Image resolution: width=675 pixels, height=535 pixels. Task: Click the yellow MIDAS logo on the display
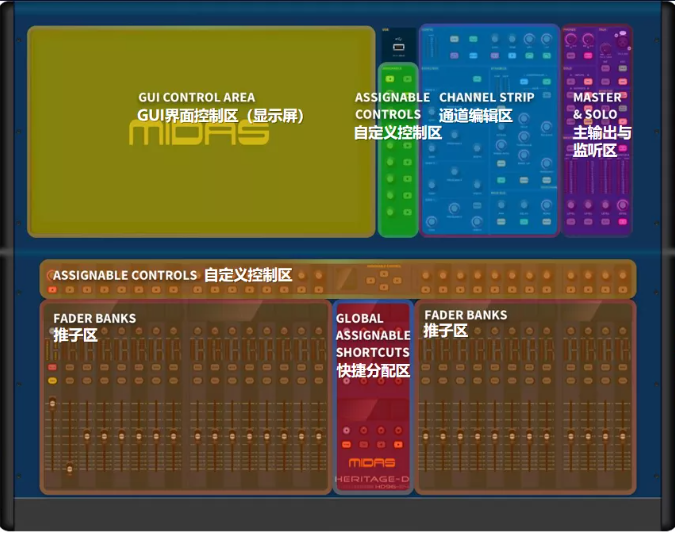point(199,135)
